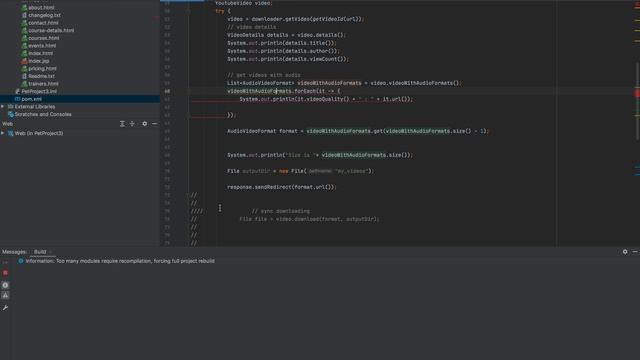
Task: Click the File outputDir line
Action: point(300,171)
